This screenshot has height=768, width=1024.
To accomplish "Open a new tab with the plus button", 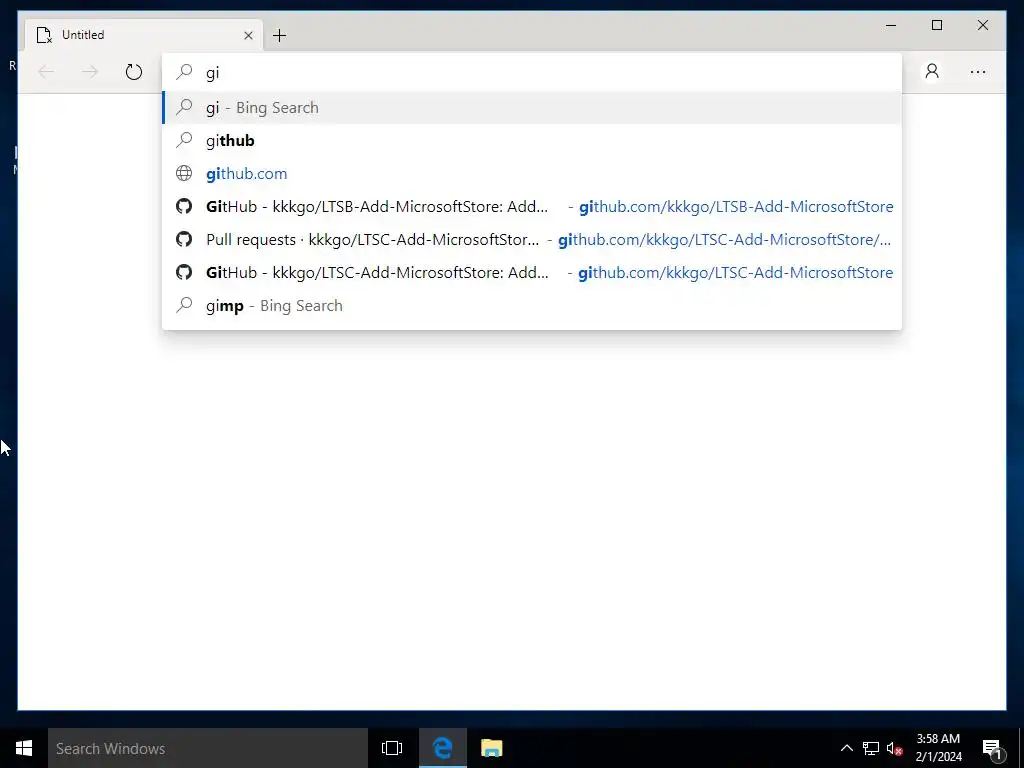I will click(280, 35).
